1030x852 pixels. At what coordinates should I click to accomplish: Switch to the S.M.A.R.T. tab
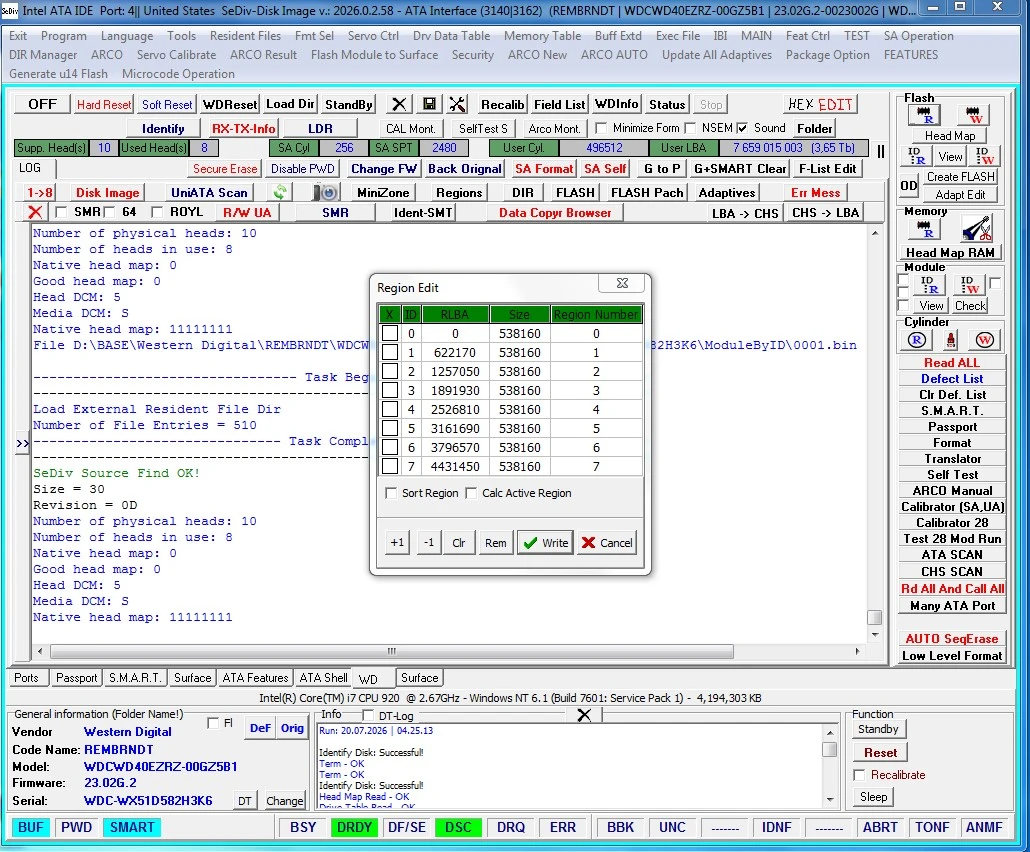tap(135, 678)
